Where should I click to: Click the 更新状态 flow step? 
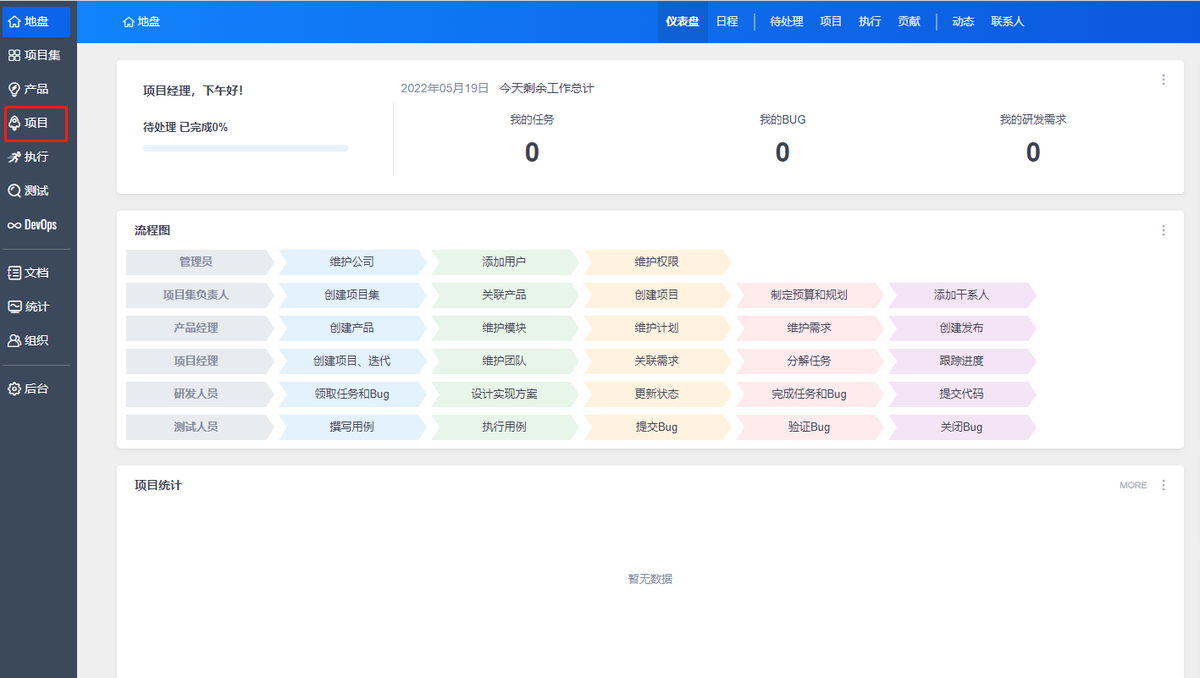(656, 394)
